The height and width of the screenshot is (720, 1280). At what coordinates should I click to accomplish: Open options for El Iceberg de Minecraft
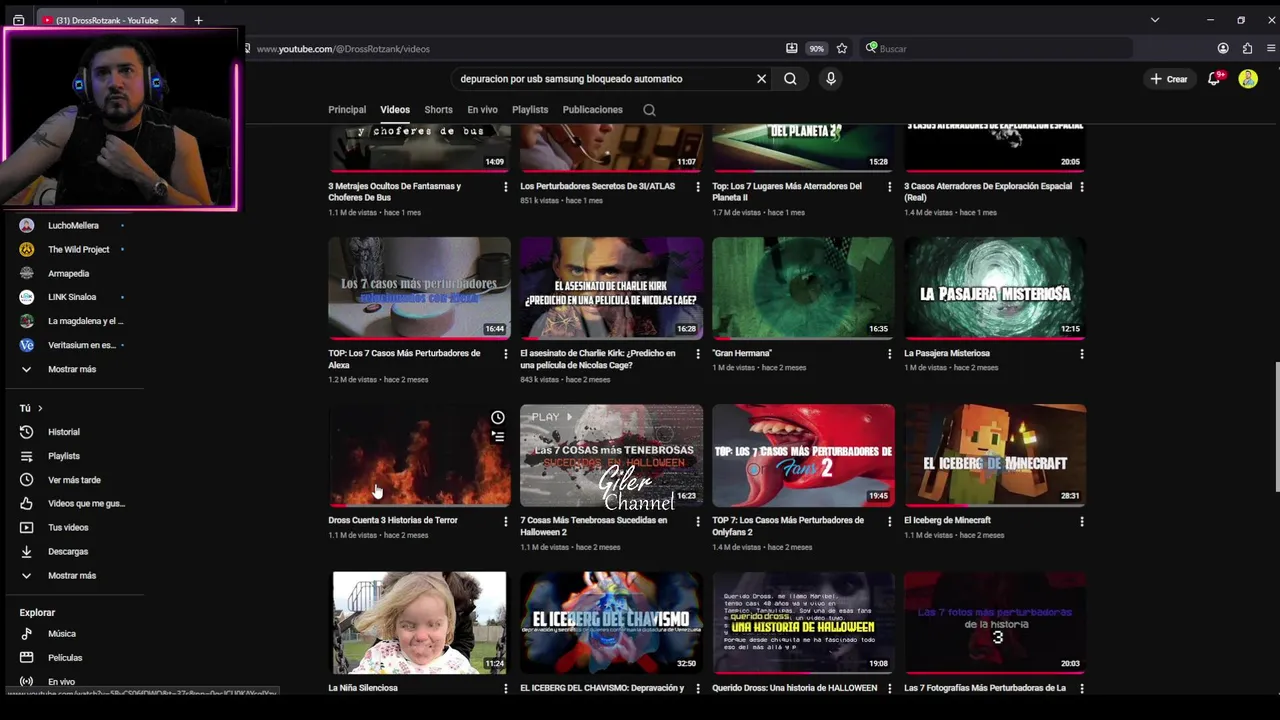pyautogui.click(x=1081, y=521)
